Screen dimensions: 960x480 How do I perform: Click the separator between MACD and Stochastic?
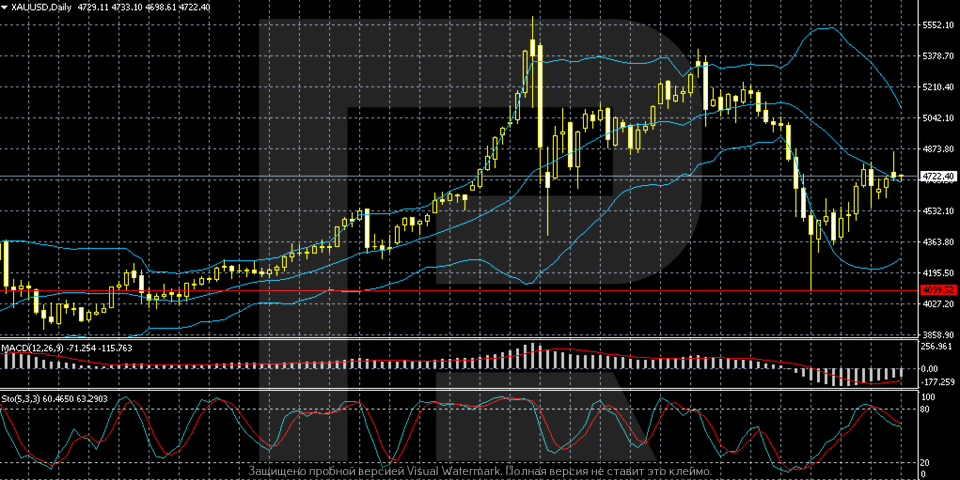click(460, 390)
